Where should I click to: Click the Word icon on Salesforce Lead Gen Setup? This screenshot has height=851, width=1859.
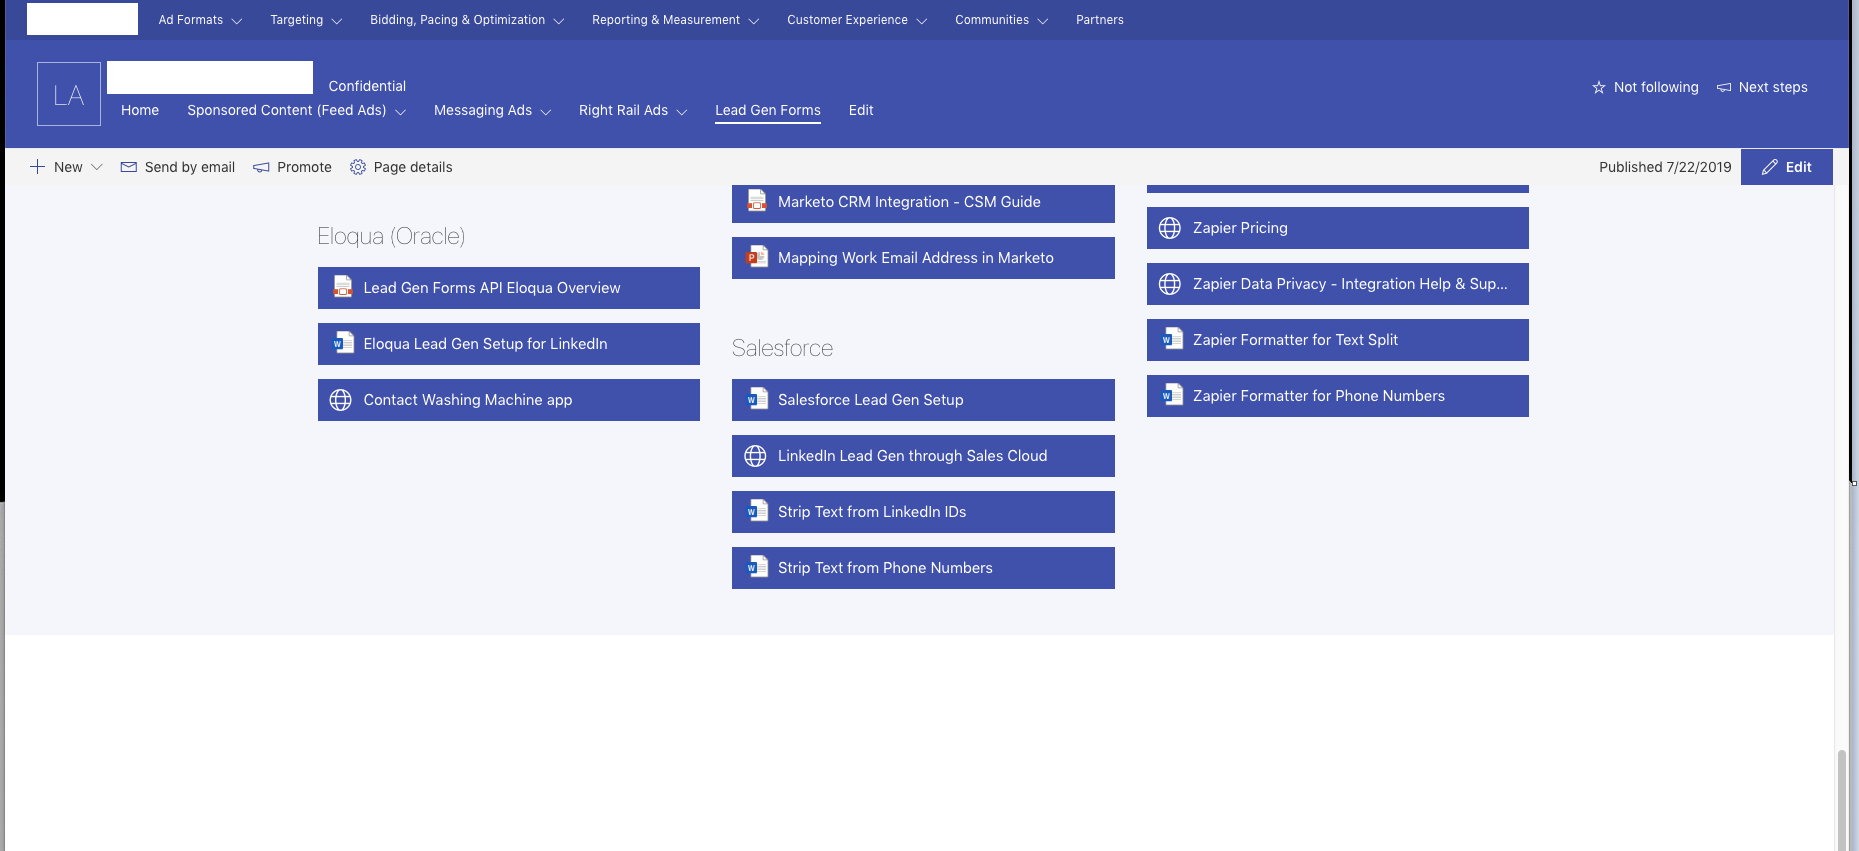pyautogui.click(x=757, y=399)
